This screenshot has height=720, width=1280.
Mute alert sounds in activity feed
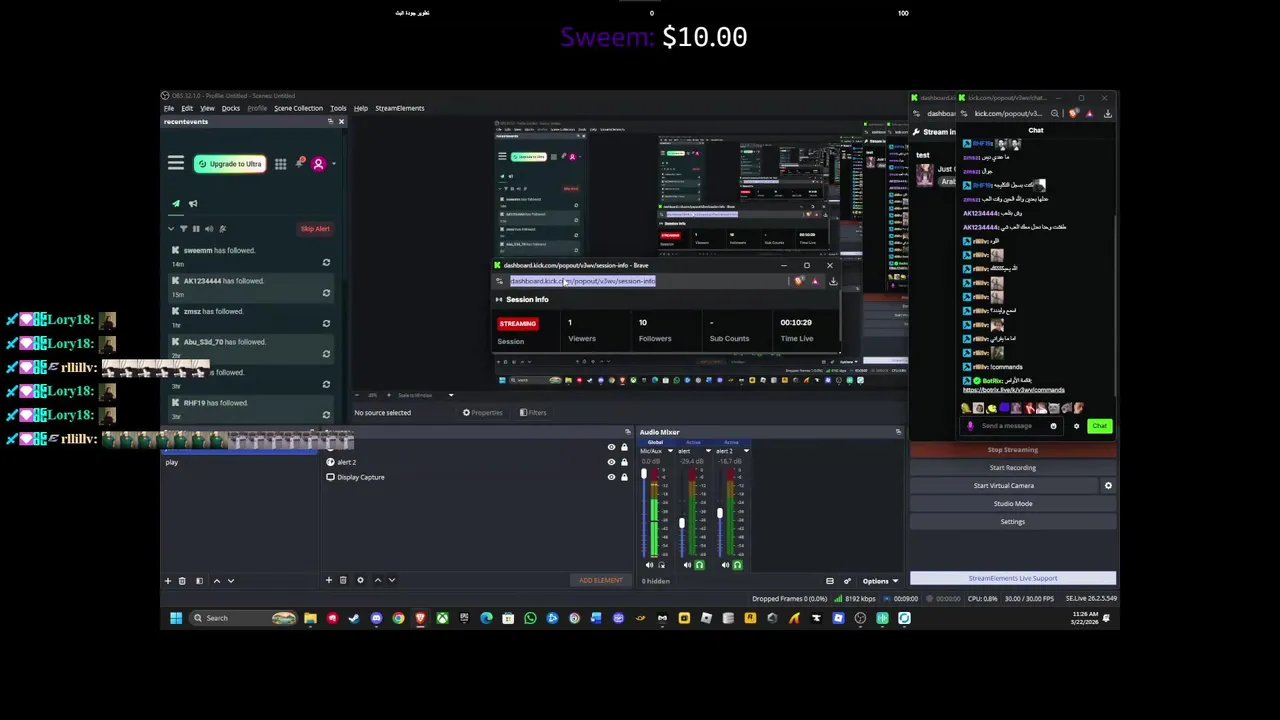click(x=209, y=229)
